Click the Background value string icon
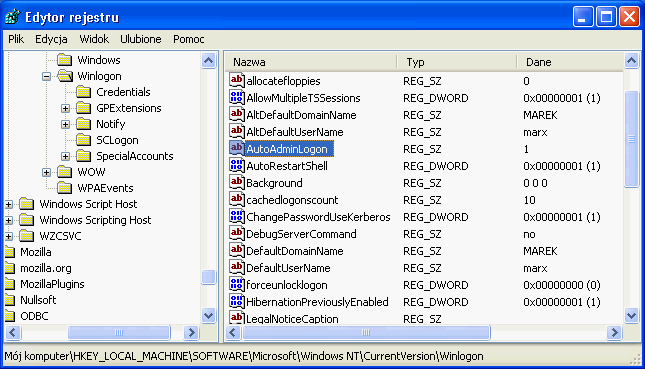645x369 pixels. coord(237,182)
